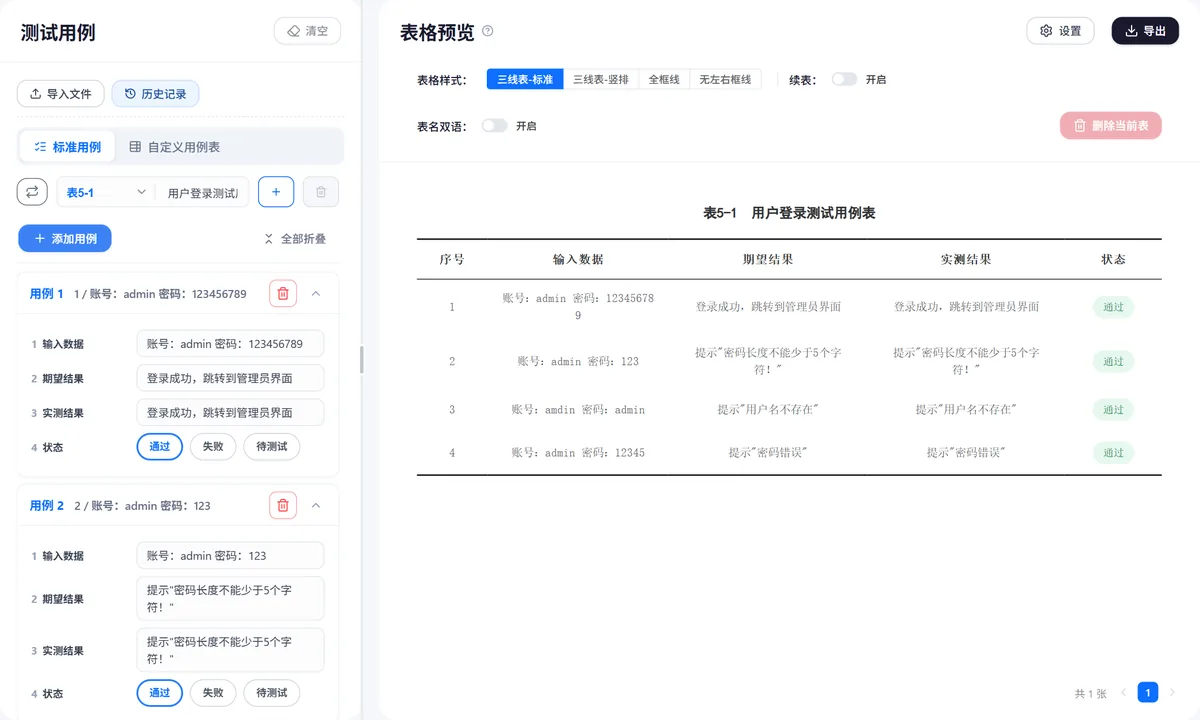Set 用例 1 status to 待测试
Image resolution: width=1200 pixels, height=720 pixels.
click(x=272, y=447)
